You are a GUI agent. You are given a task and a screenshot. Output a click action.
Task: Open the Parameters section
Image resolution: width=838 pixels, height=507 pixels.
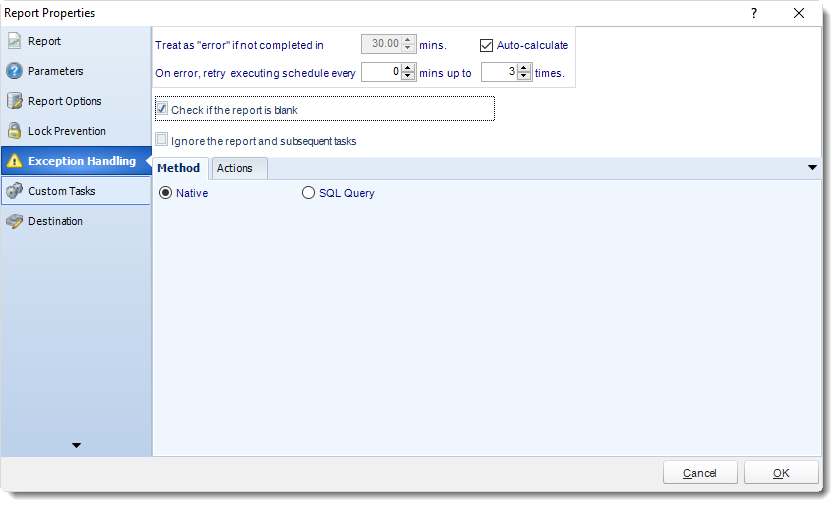tap(76, 71)
